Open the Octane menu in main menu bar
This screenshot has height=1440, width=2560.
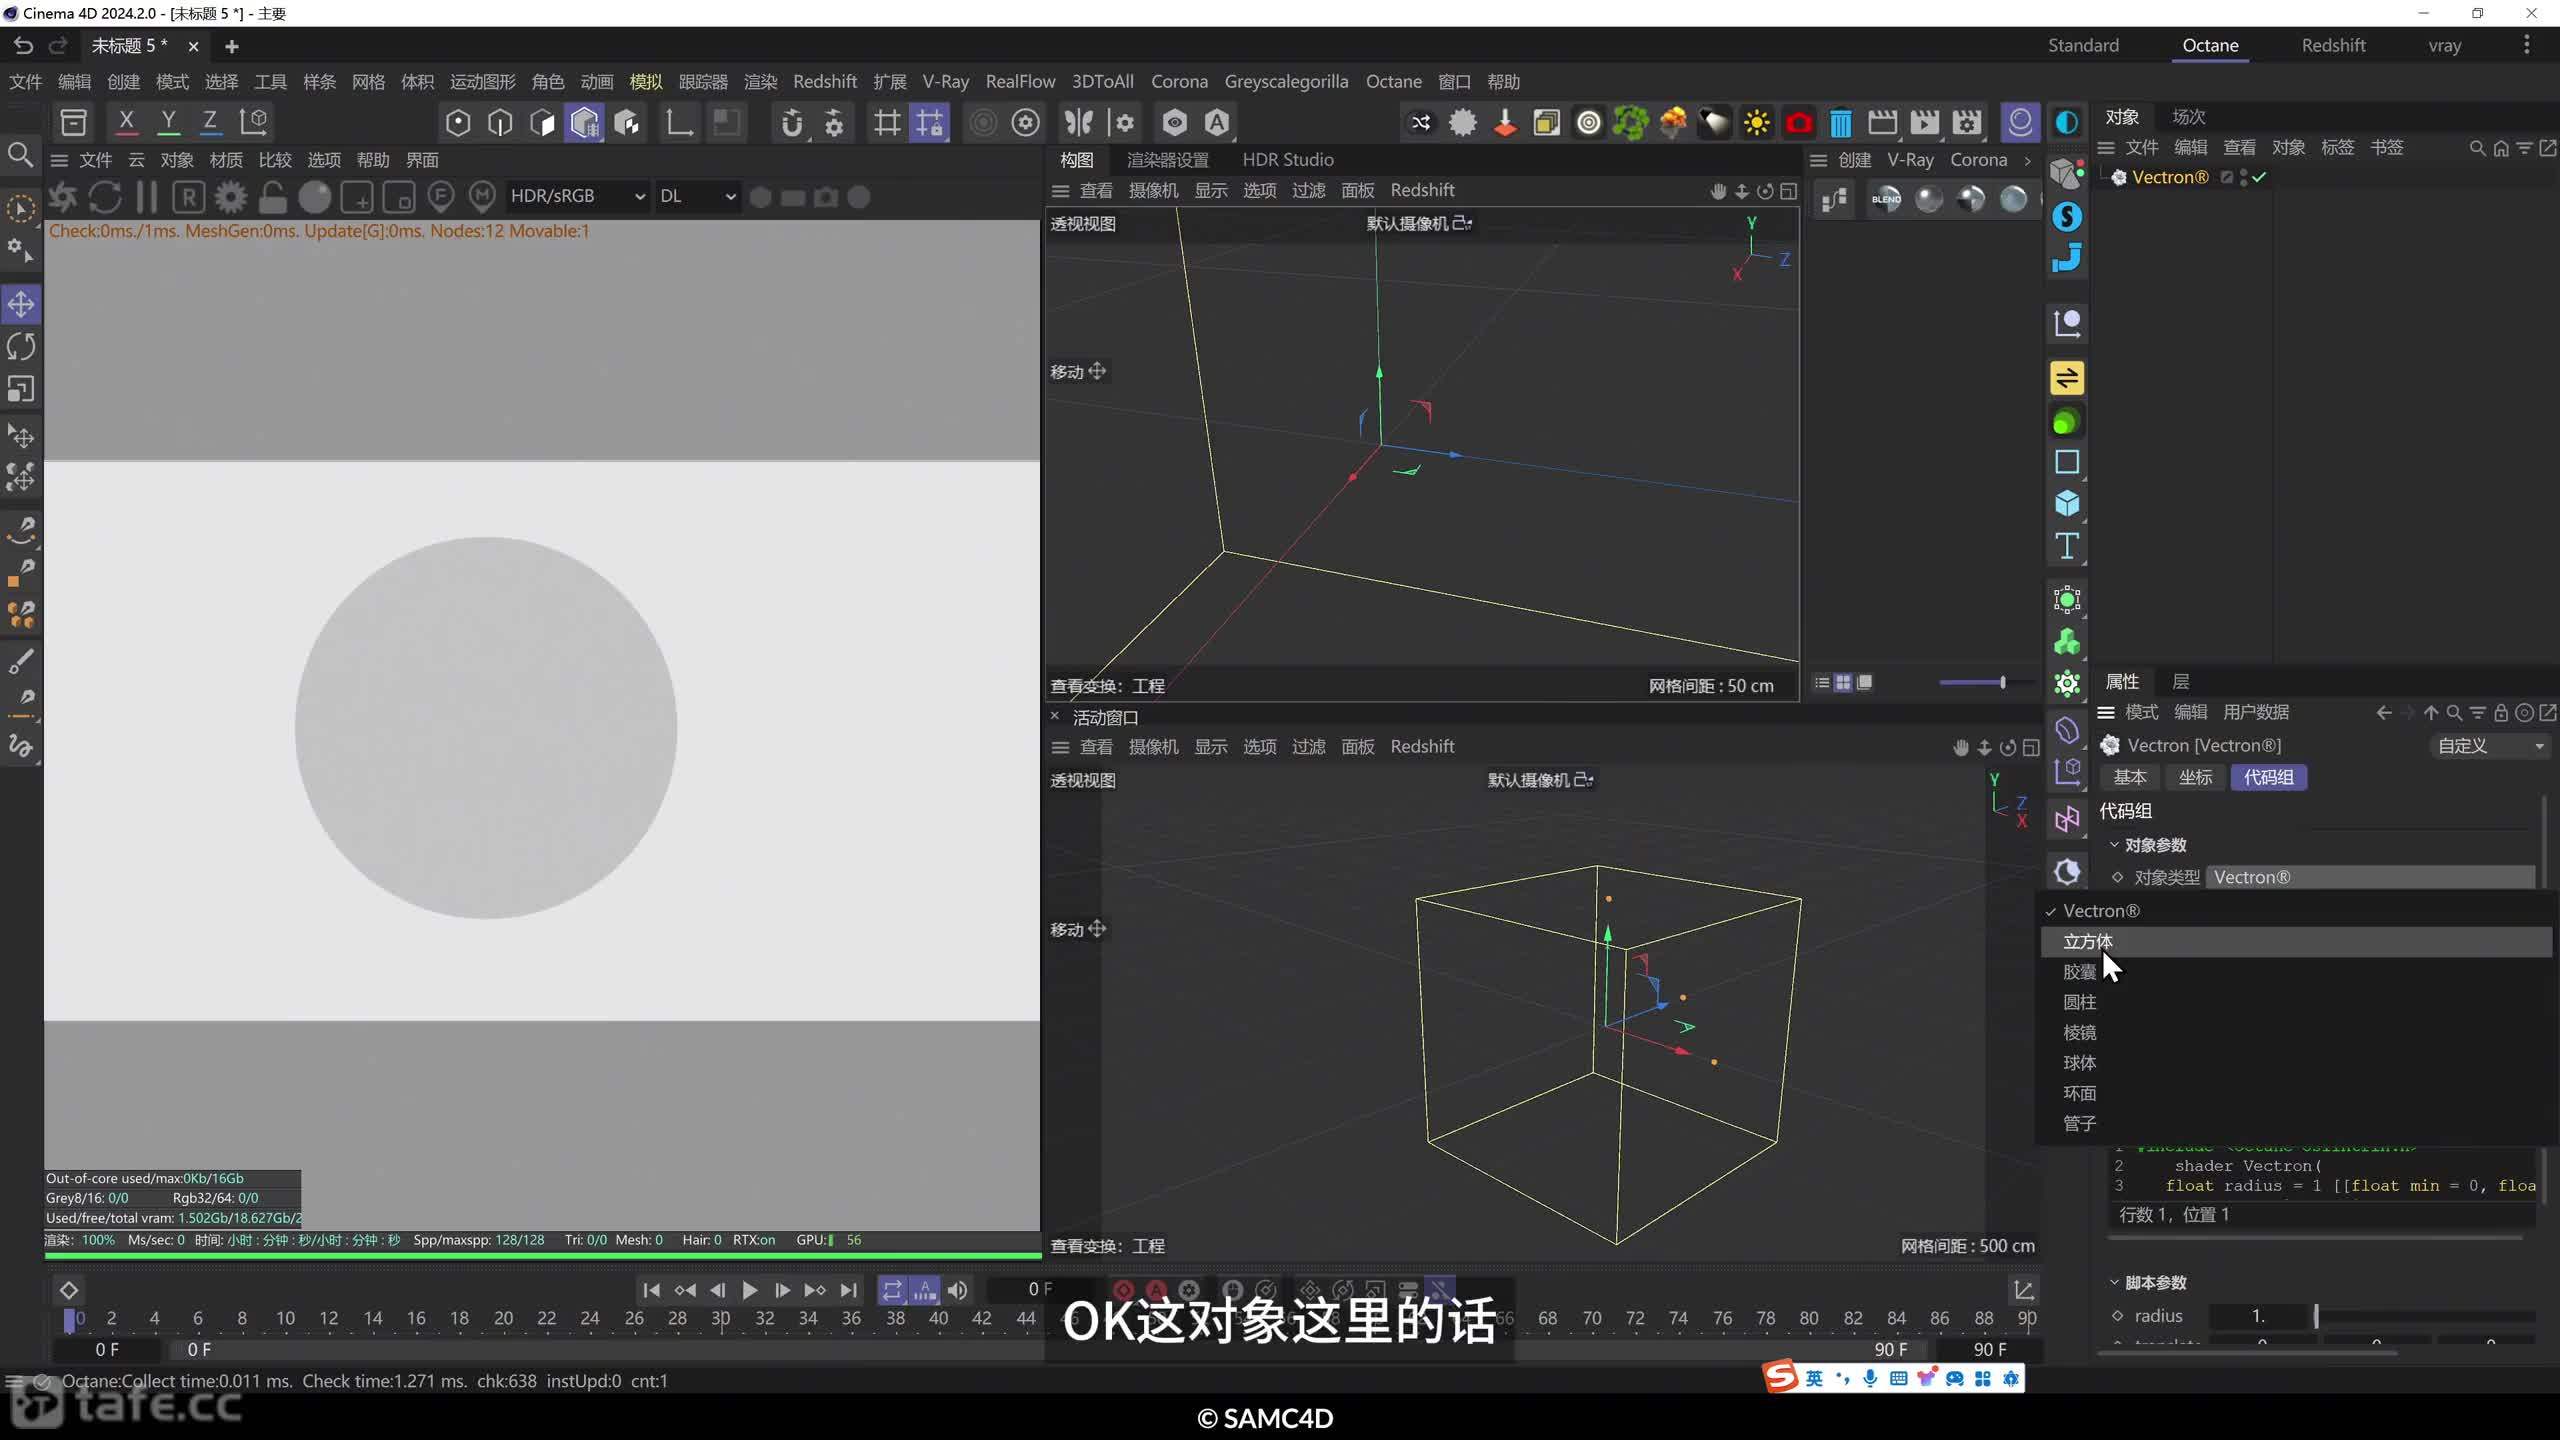click(1393, 82)
